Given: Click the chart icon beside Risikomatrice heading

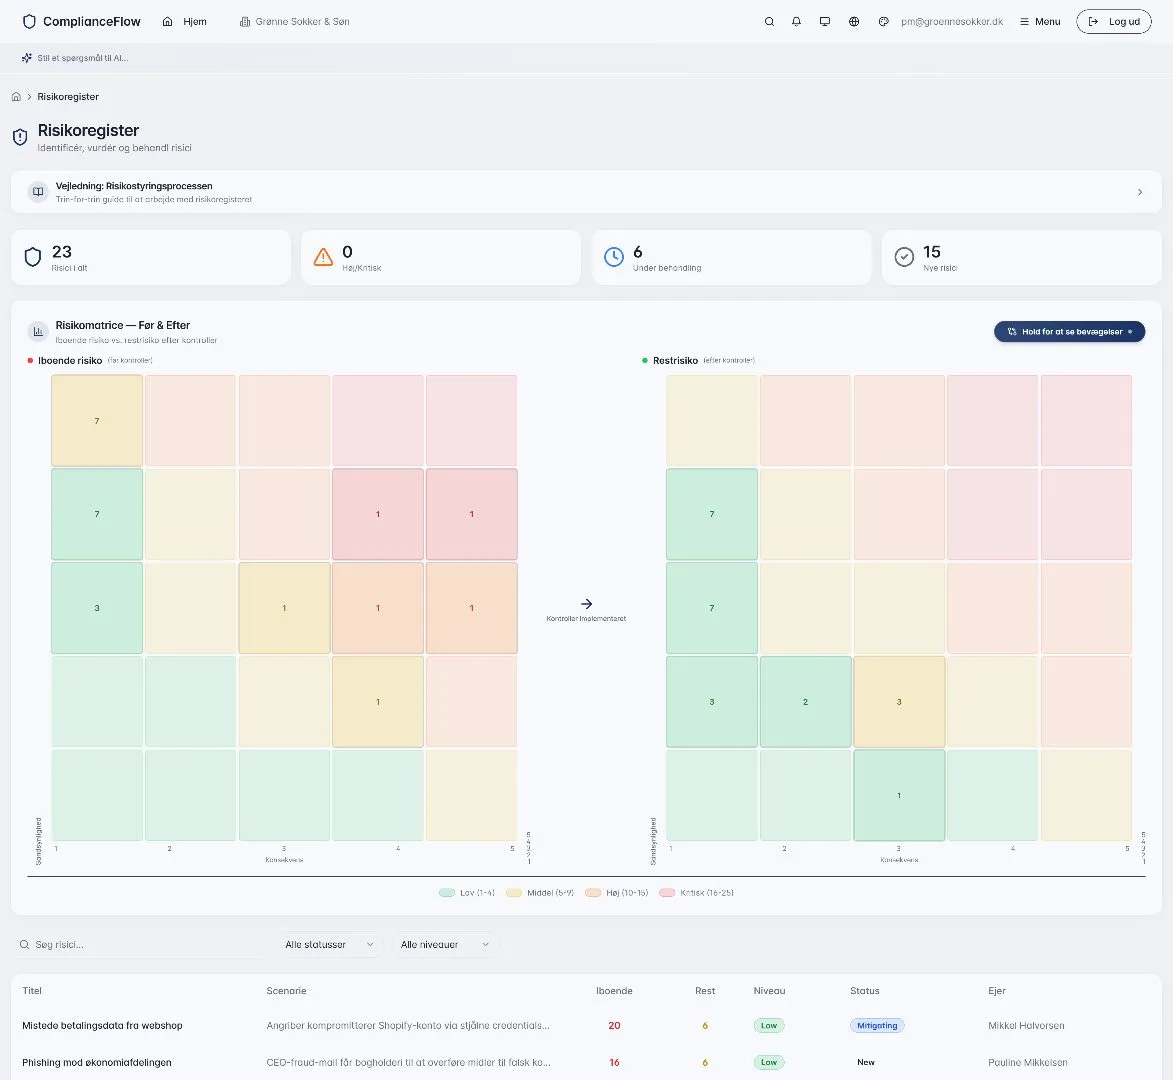Looking at the screenshot, I should tap(37, 331).
